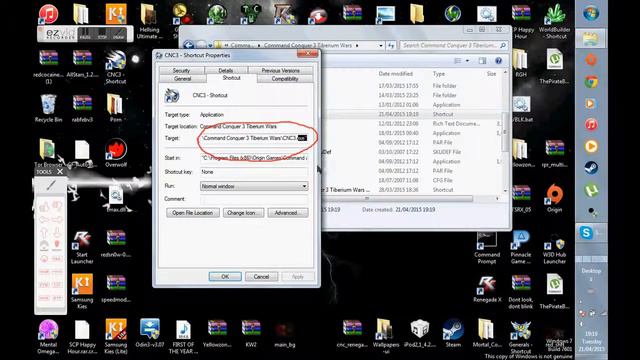
Task: Click the Change Icon button
Action: tap(243, 213)
